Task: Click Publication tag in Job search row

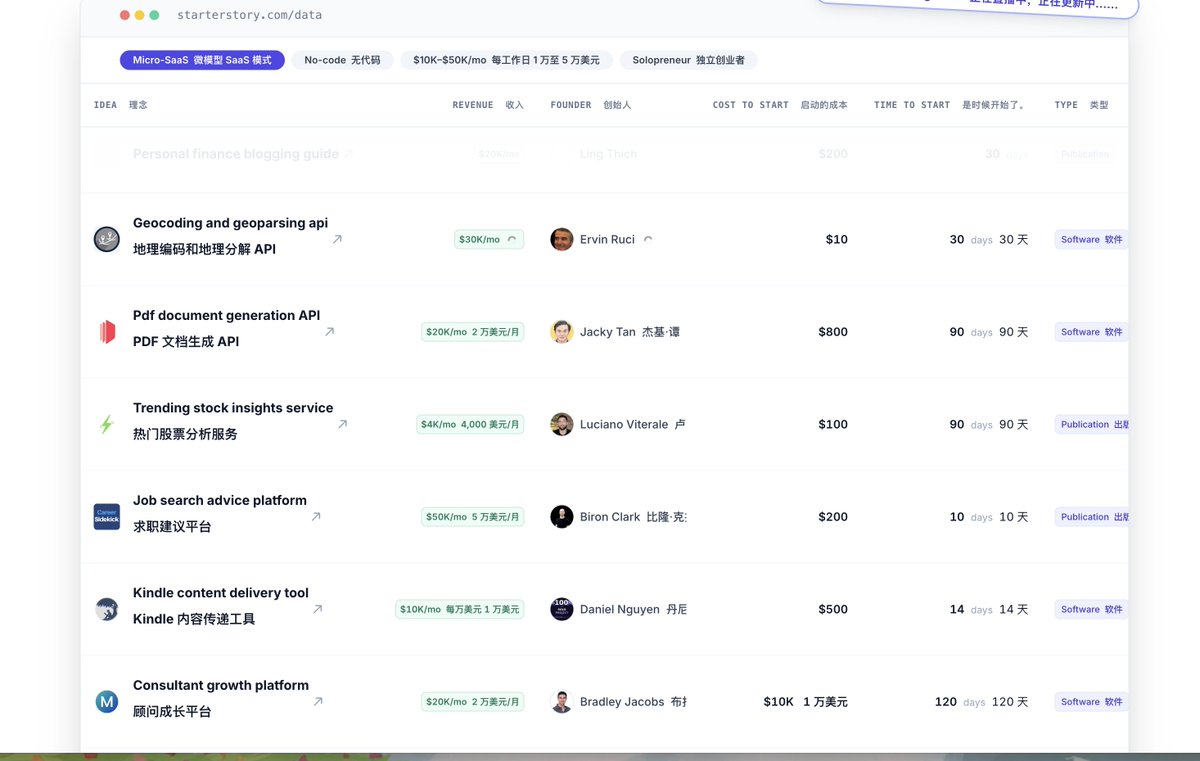Action: pyautogui.click(x=1091, y=517)
